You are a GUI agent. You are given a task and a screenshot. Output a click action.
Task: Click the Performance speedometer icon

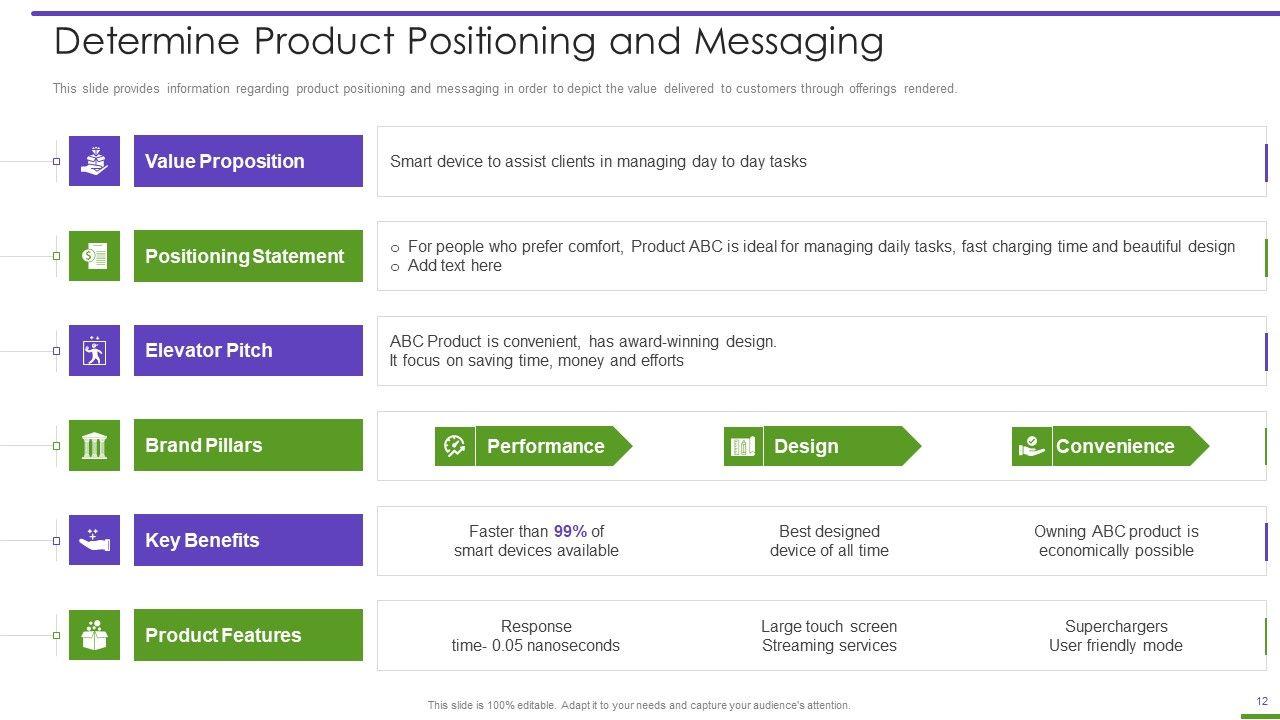455,446
